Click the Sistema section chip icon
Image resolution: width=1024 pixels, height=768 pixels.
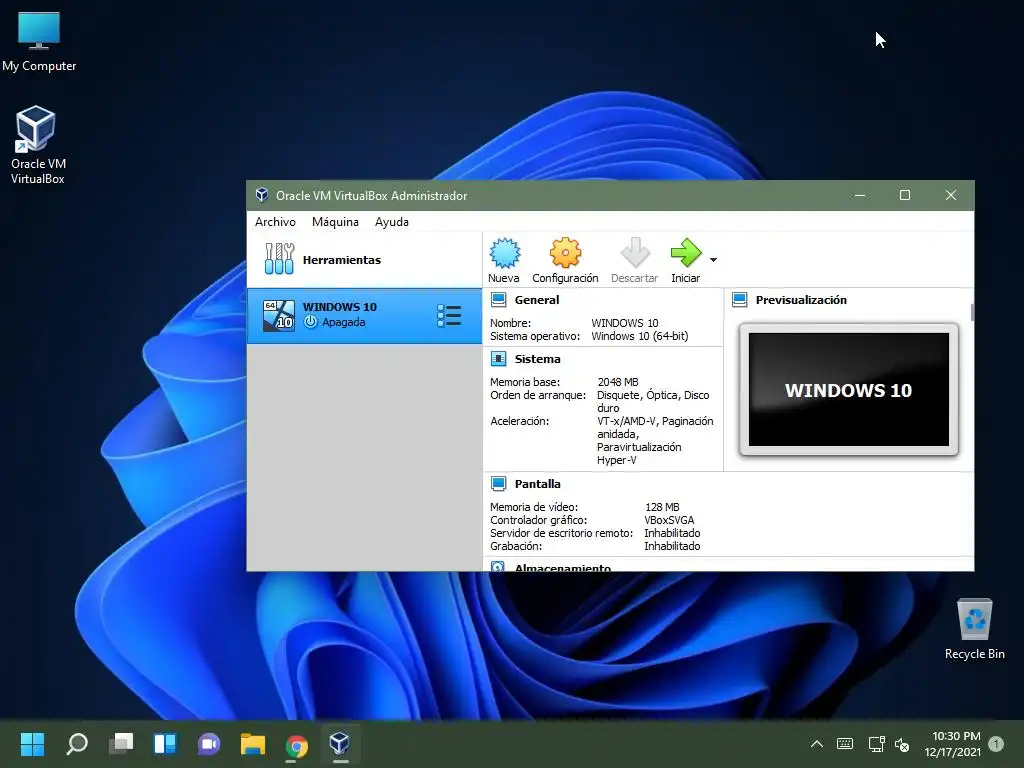pyautogui.click(x=498, y=359)
